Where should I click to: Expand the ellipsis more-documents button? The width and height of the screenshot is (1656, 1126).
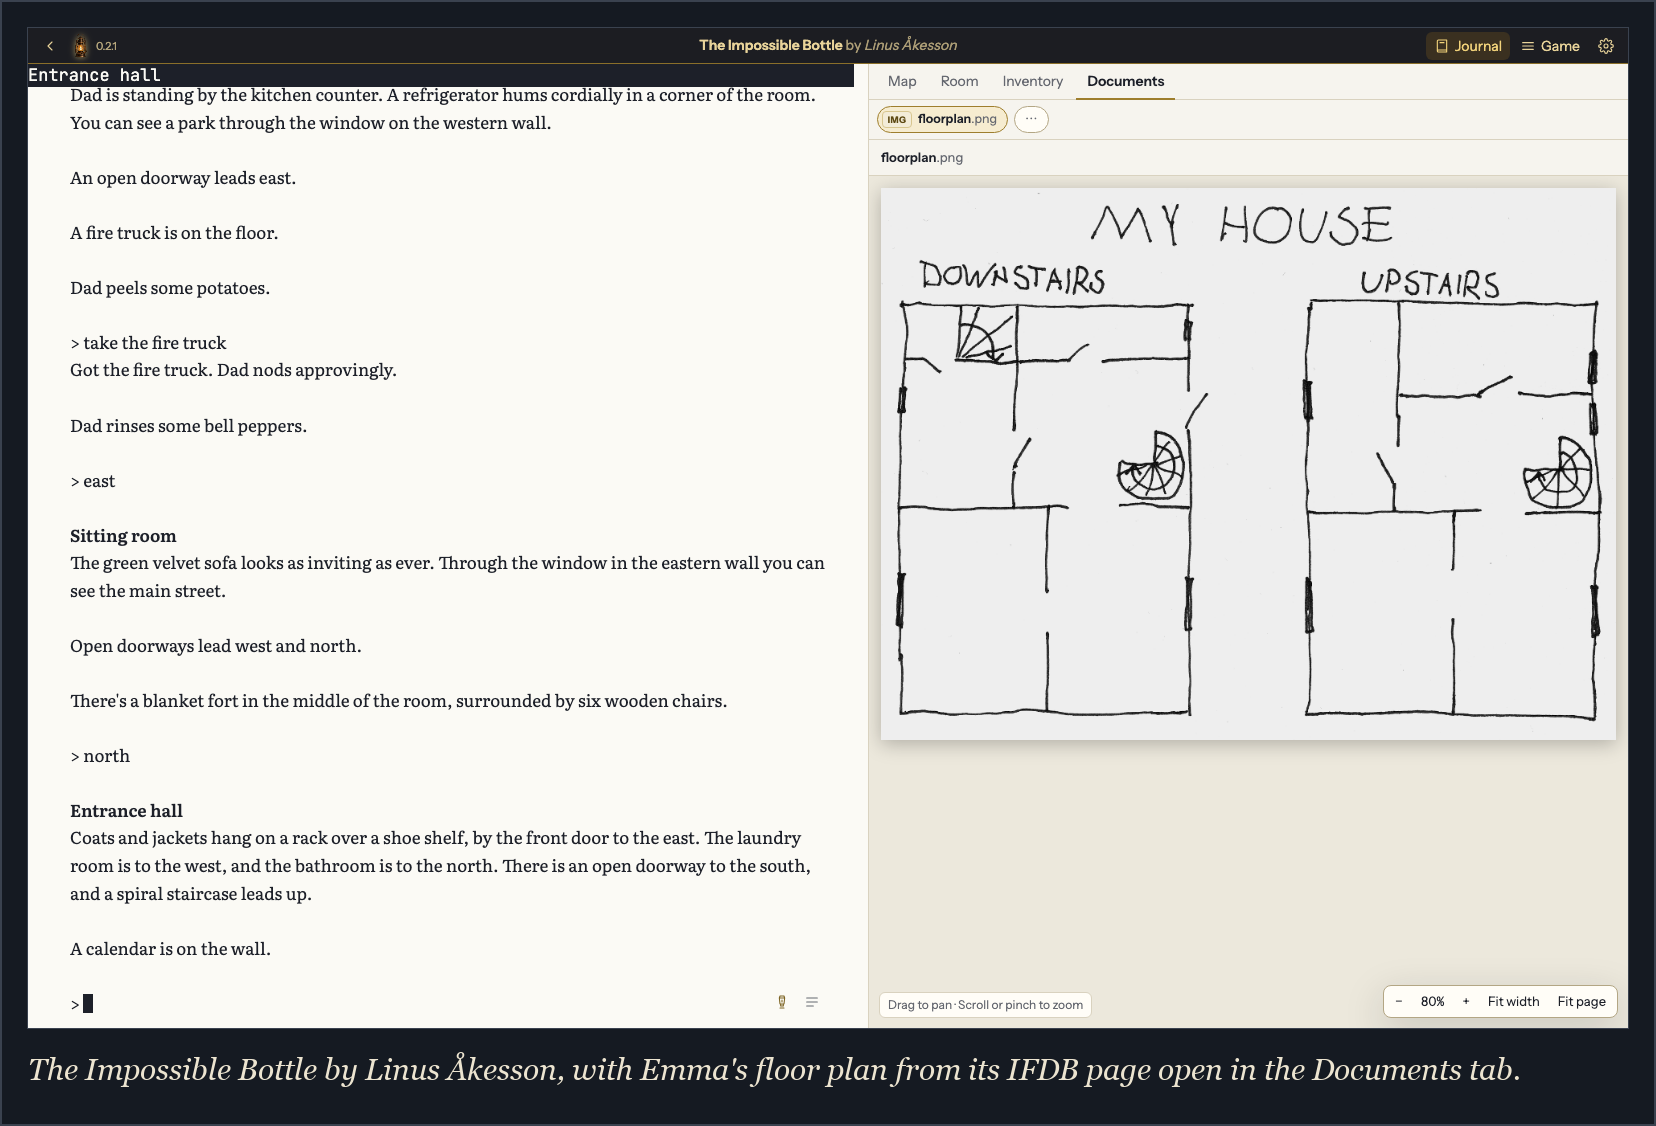(1031, 119)
